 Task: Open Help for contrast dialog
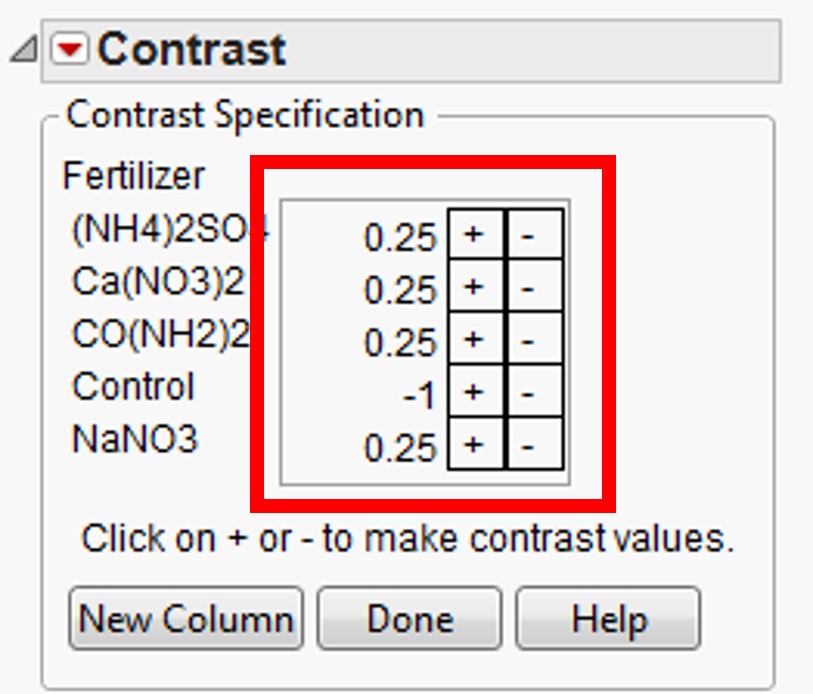pos(608,618)
